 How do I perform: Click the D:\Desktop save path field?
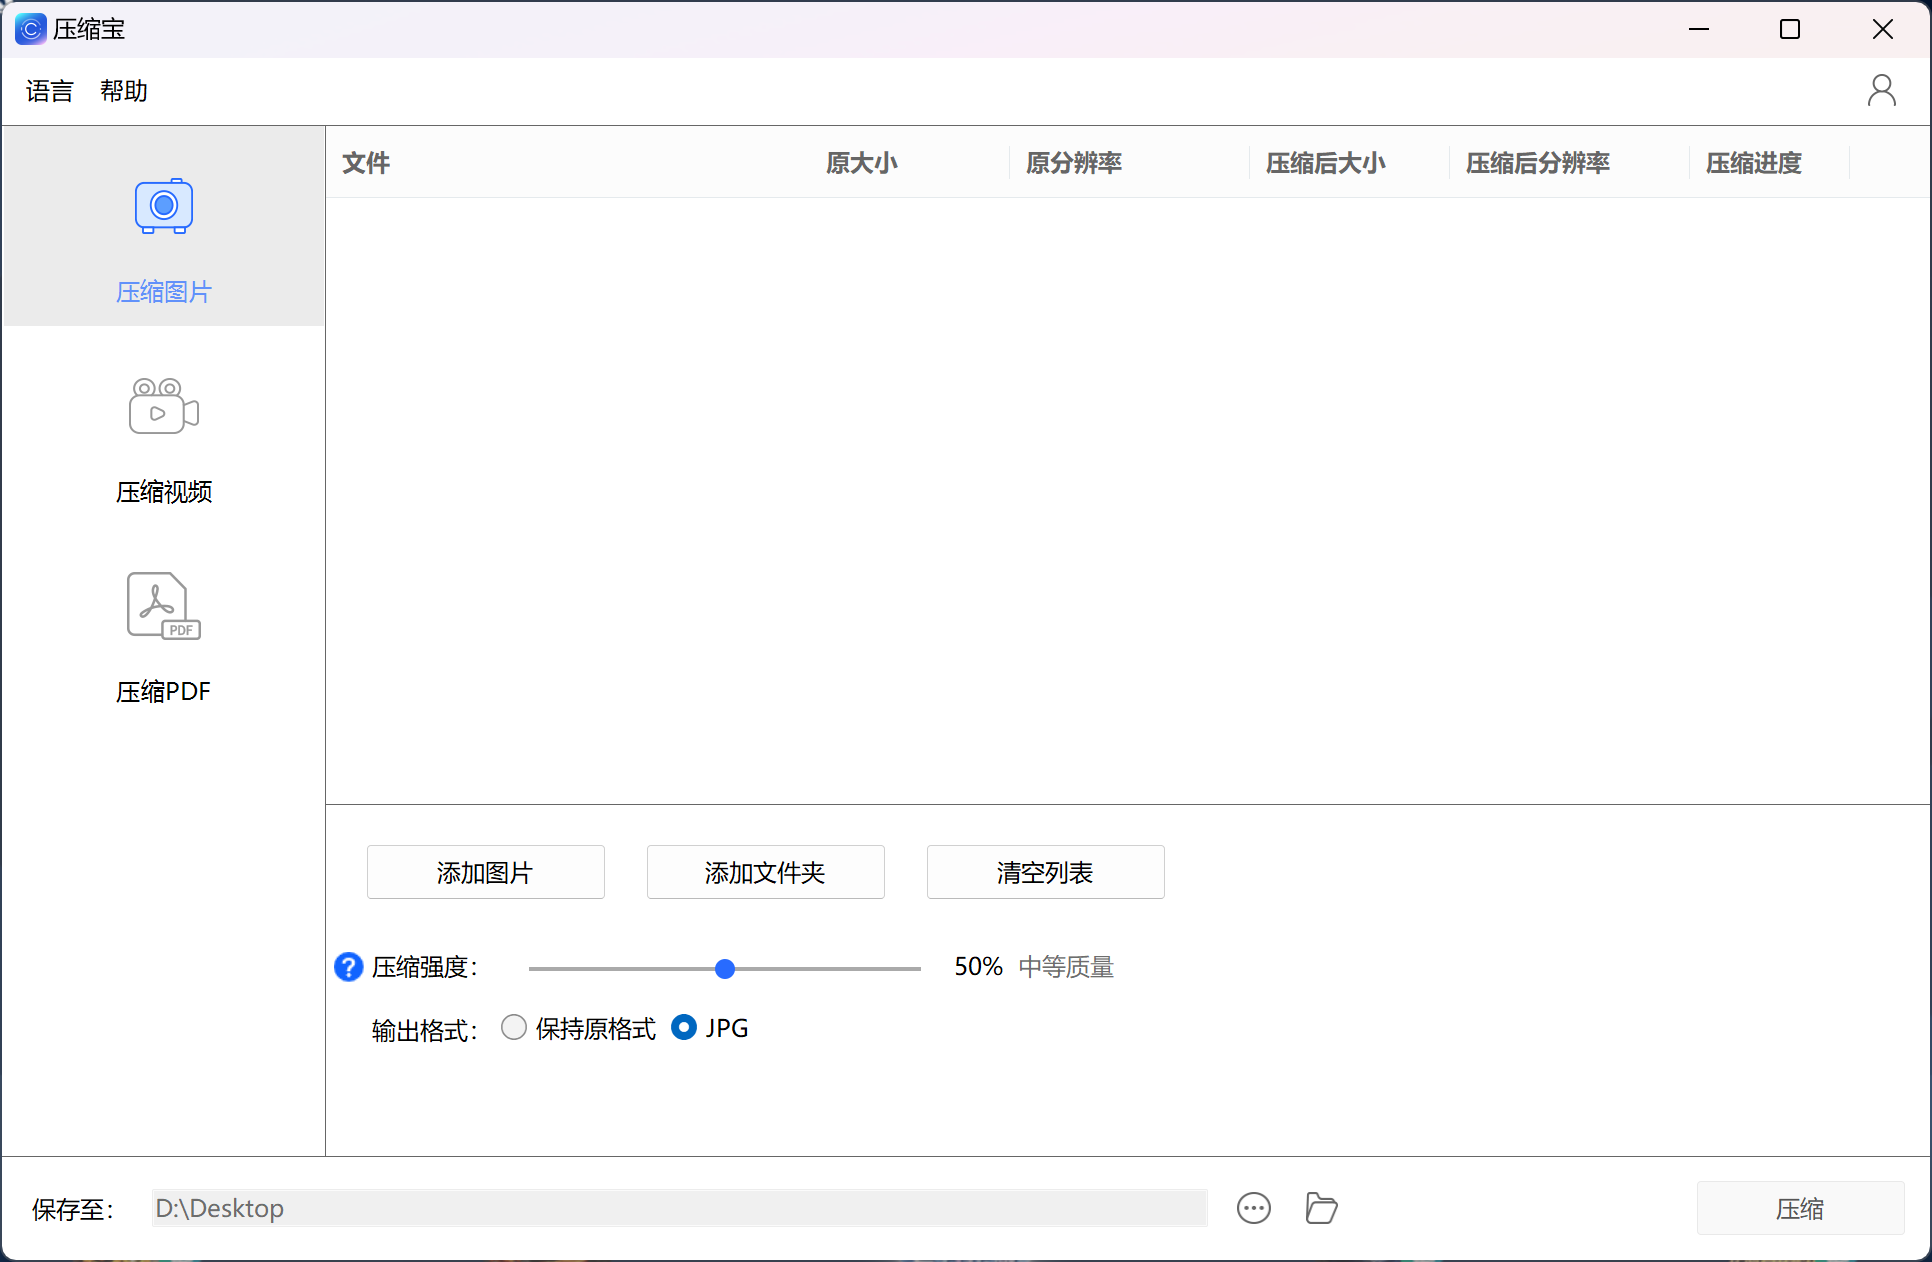(680, 1208)
